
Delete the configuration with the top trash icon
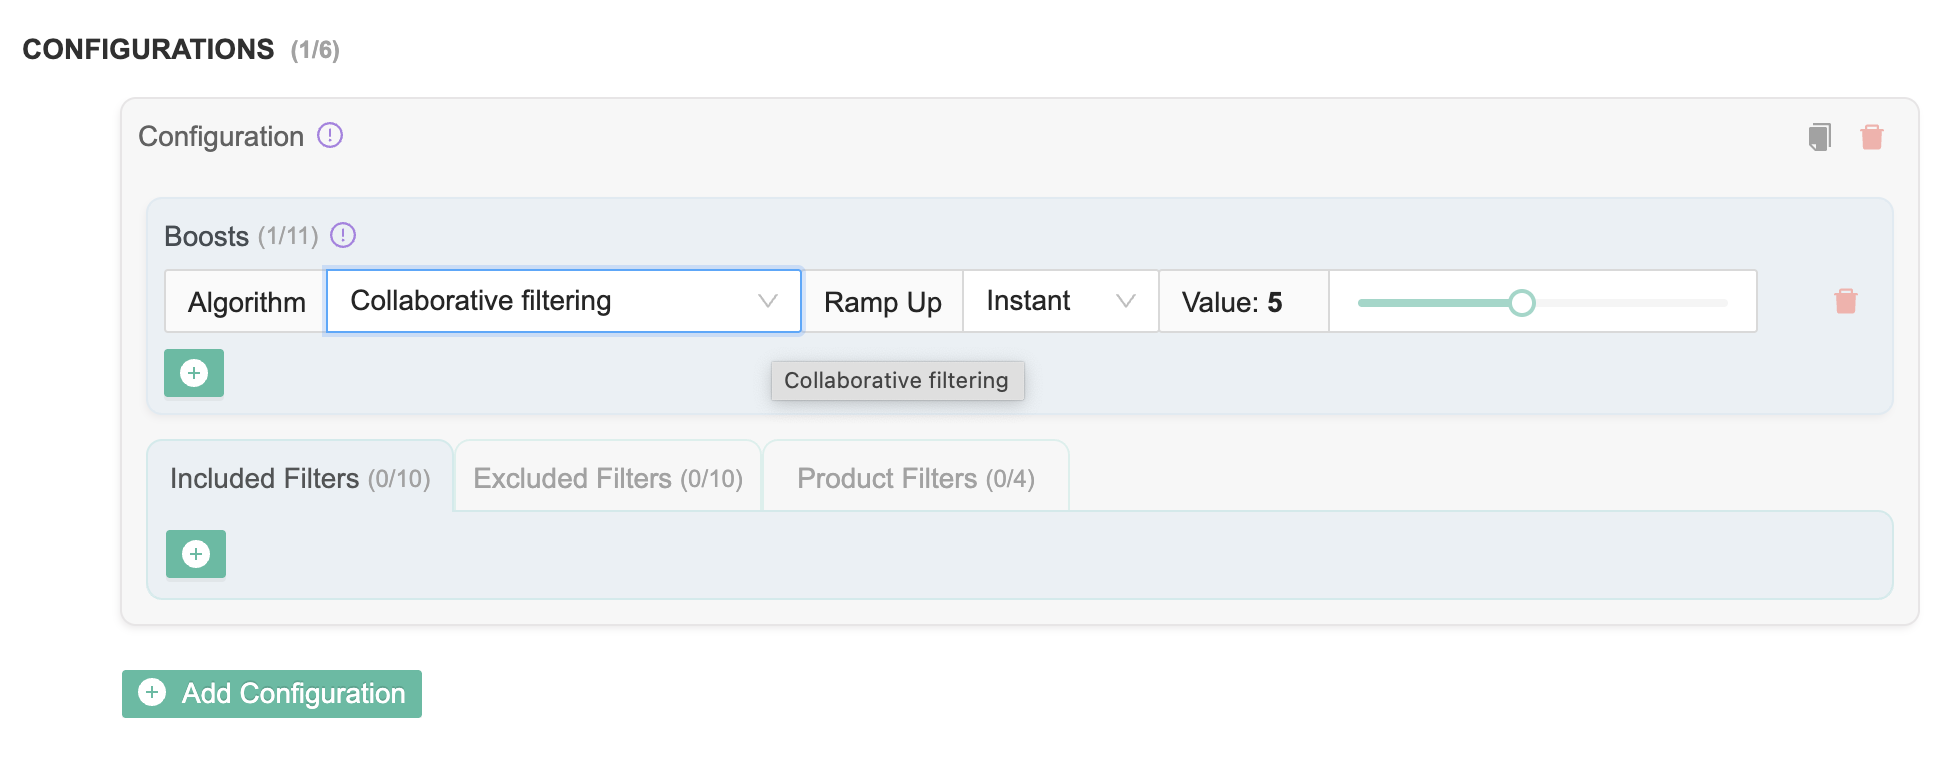coord(1871,137)
